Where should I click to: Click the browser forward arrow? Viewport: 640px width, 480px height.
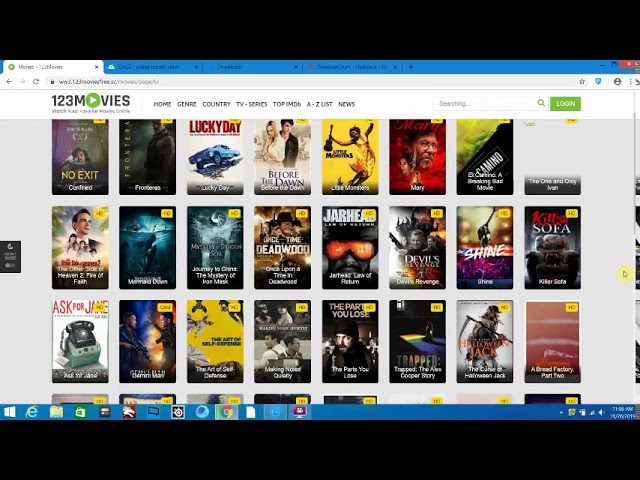click(x=22, y=82)
